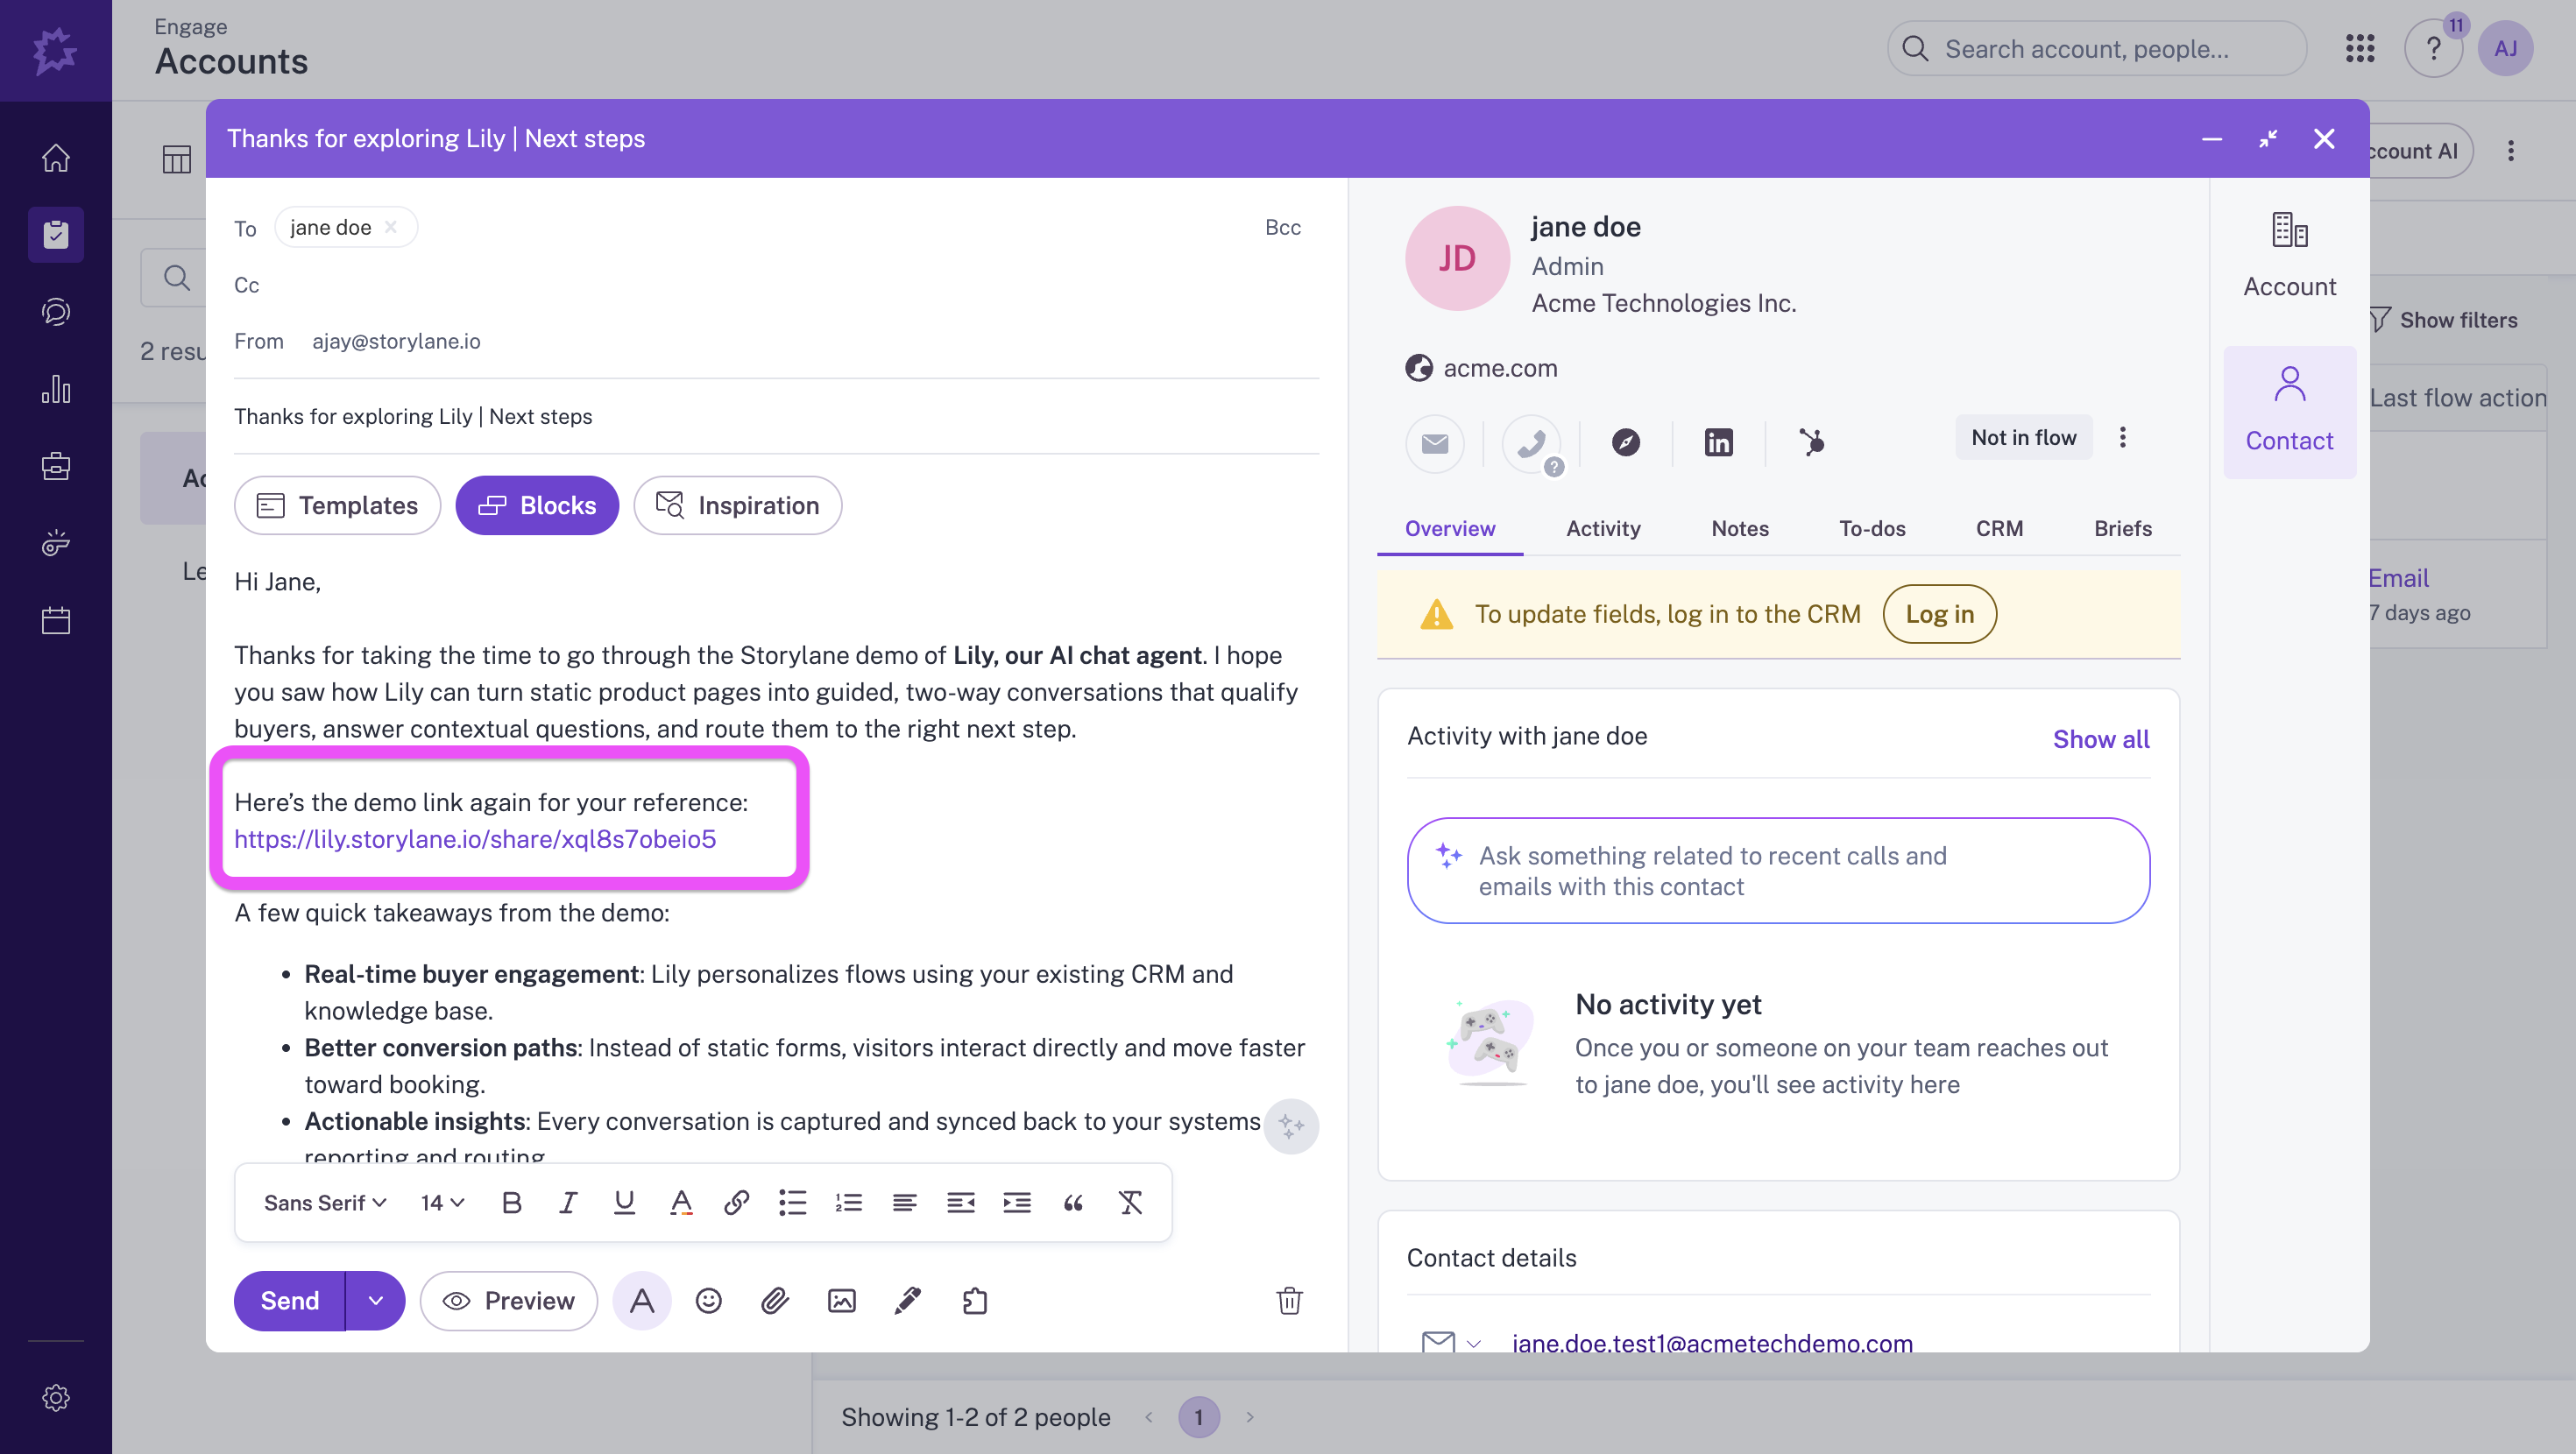Increase paragraph indent
2576x1454 pixels.
1017,1203
